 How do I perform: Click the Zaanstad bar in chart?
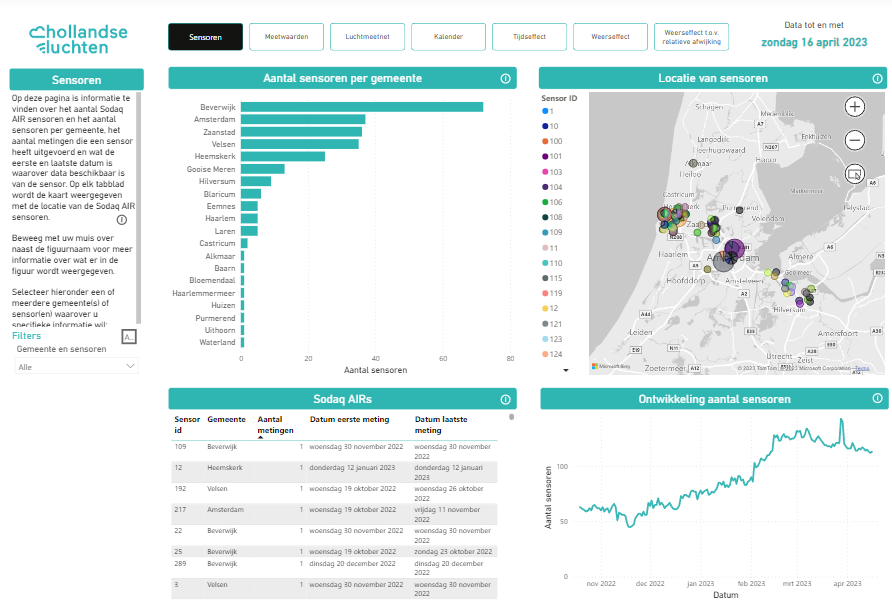pyautogui.click(x=302, y=132)
